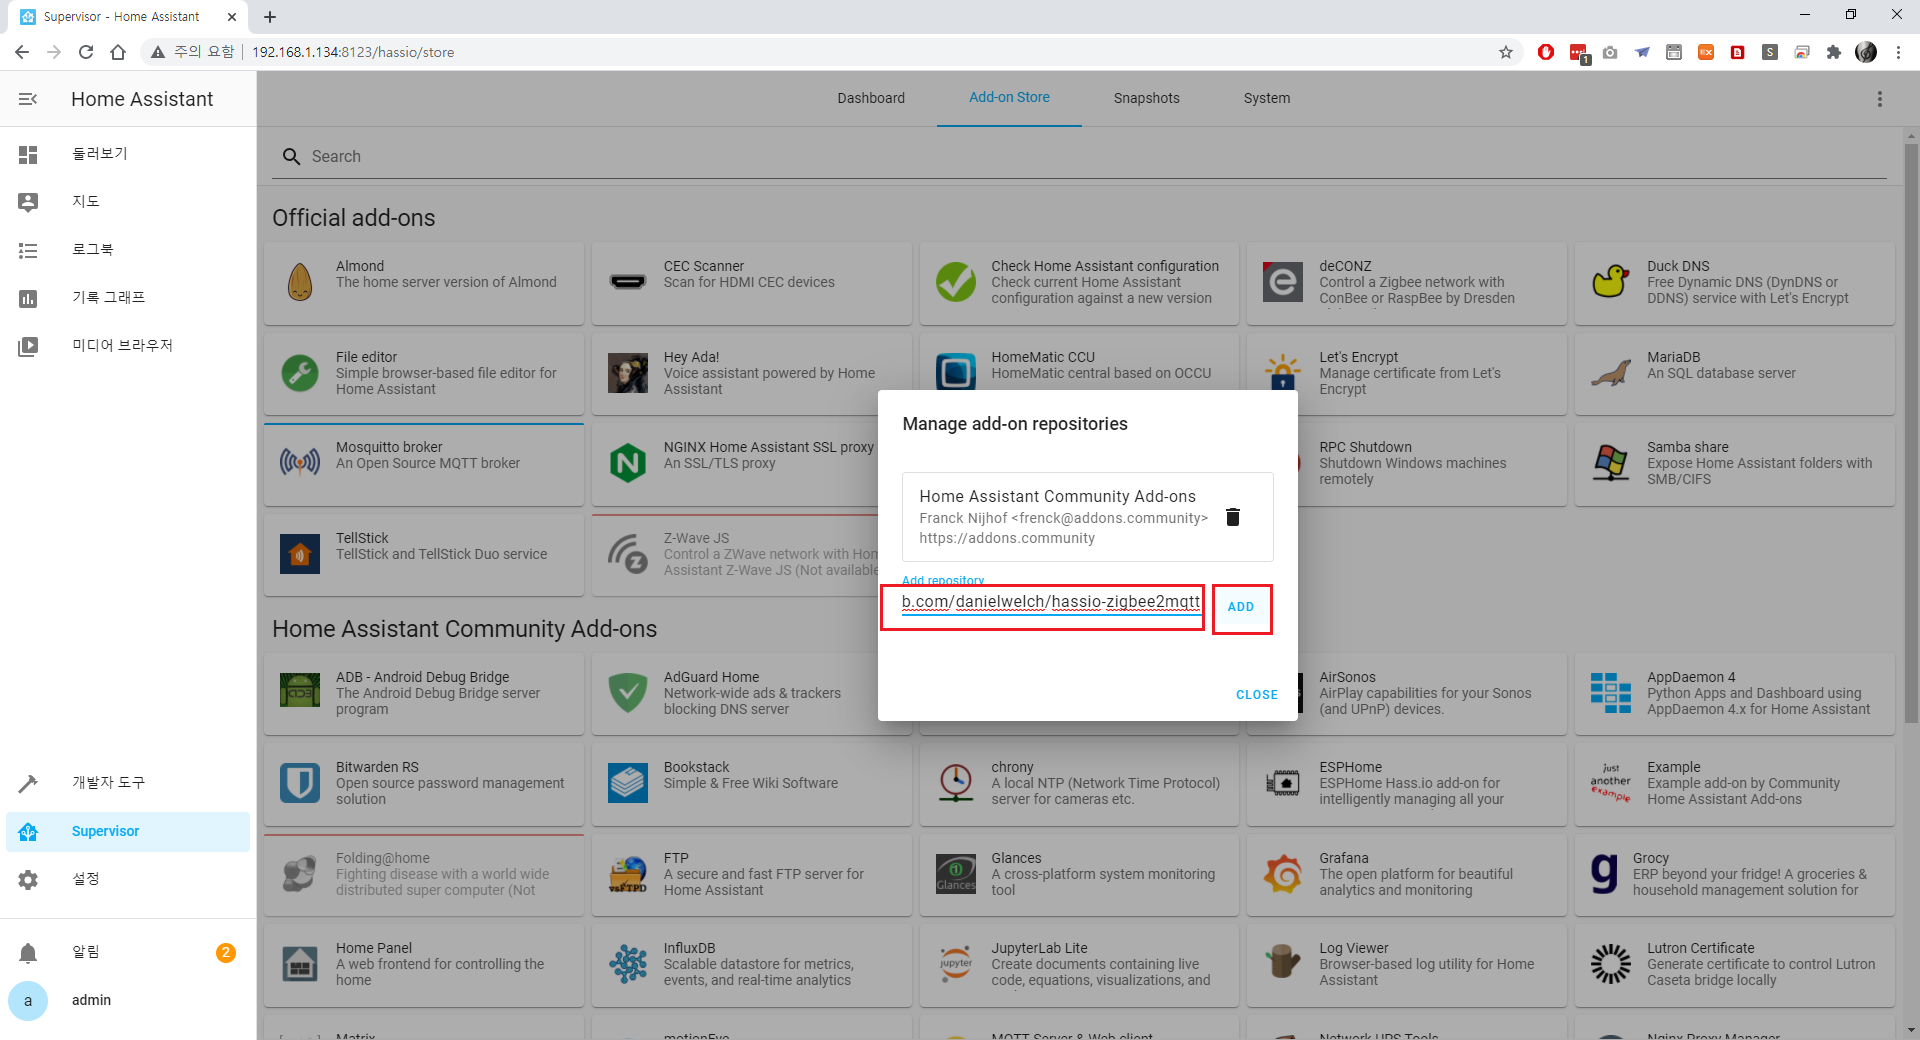Open the deCONZ add-on

point(1406,283)
